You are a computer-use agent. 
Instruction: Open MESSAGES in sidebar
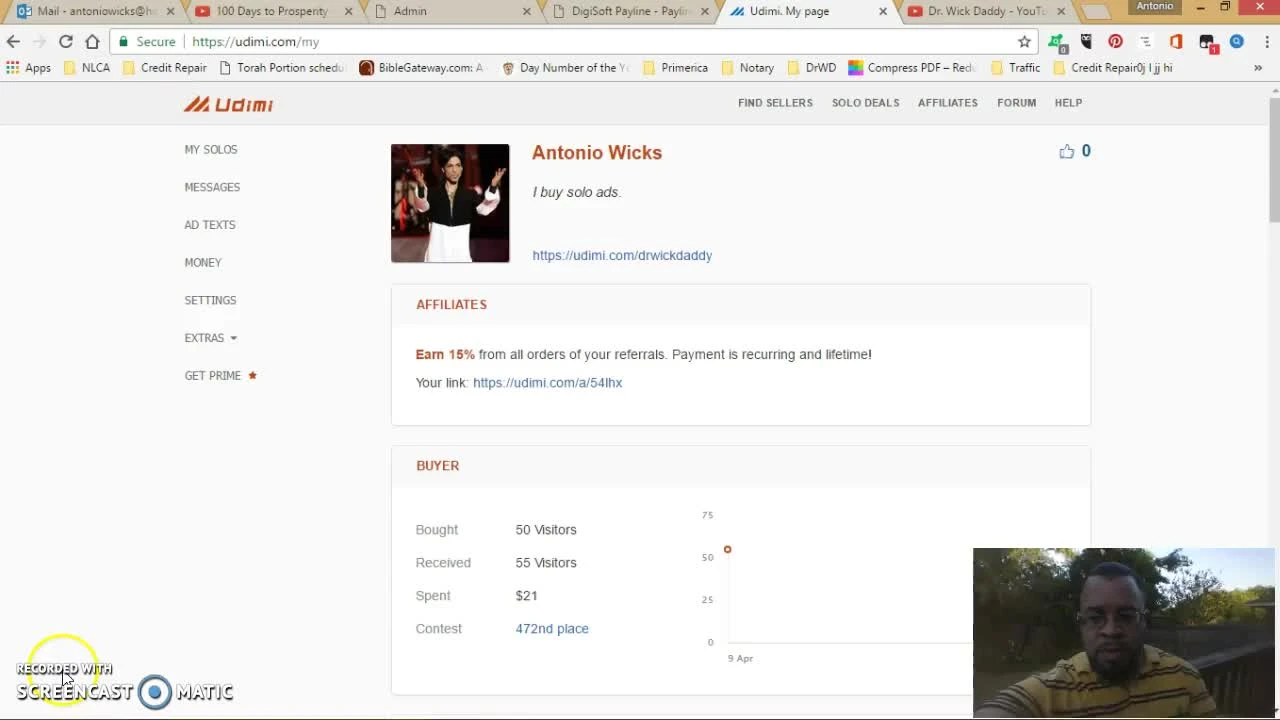[212, 187]
